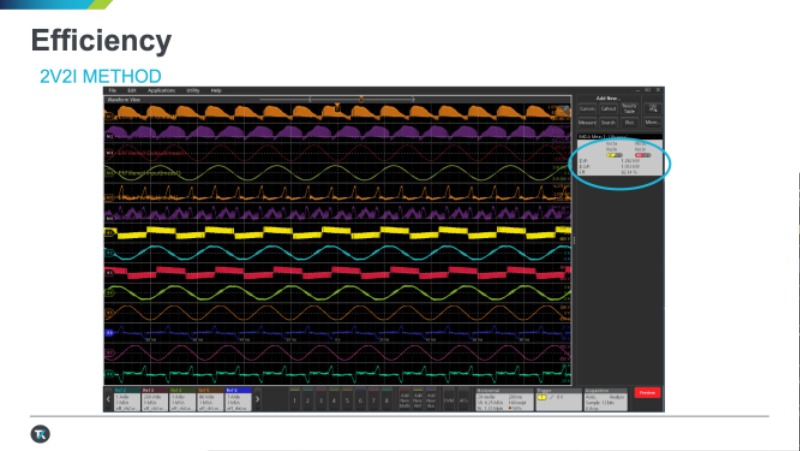
Task: Turn on channel 2 button
Action: click(x=308, y=400)
